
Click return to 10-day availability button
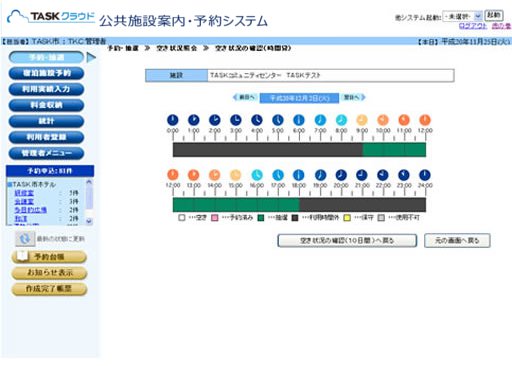tap(347, 240)
